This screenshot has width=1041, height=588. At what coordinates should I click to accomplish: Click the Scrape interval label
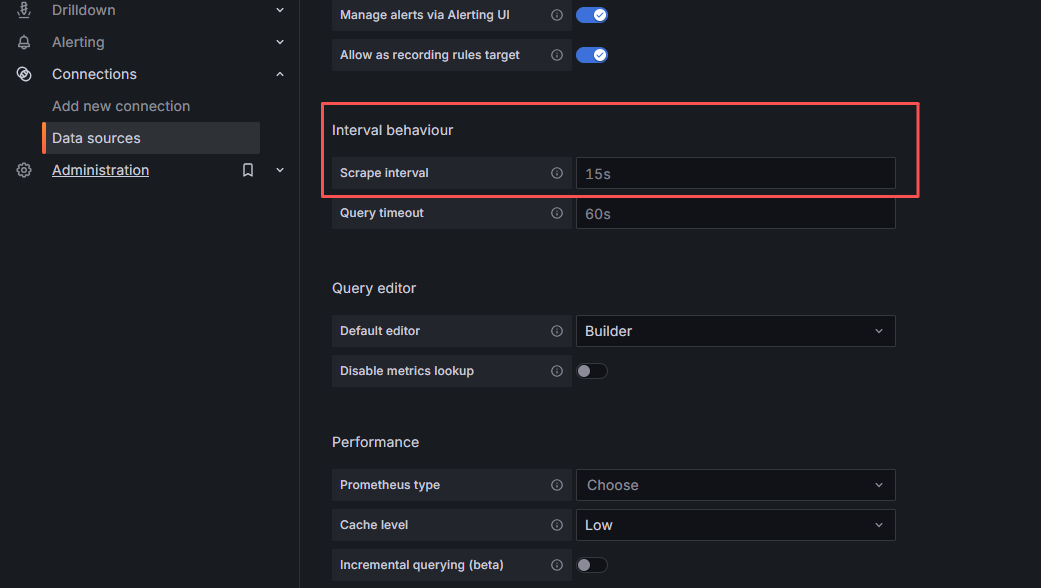click(x=384, y=173)
